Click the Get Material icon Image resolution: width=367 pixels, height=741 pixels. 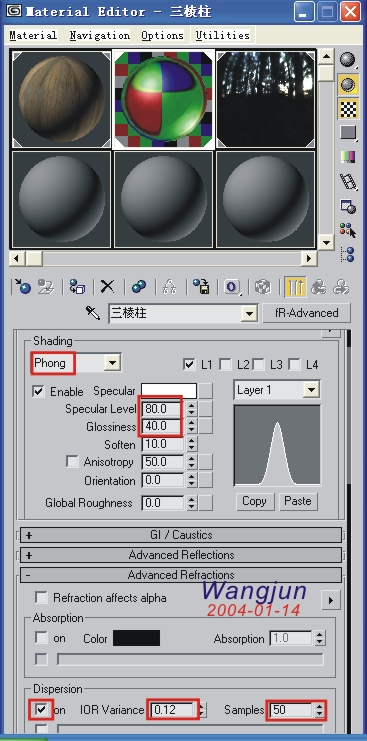coord(22,287)
